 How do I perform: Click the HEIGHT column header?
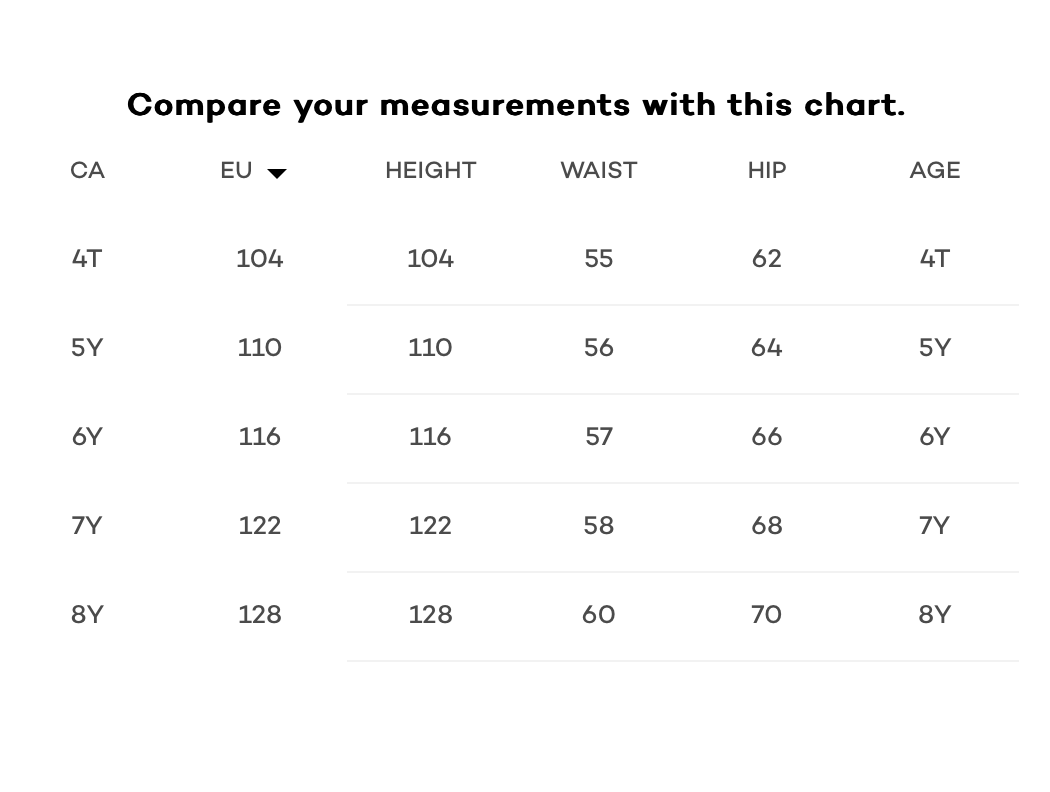431,171
